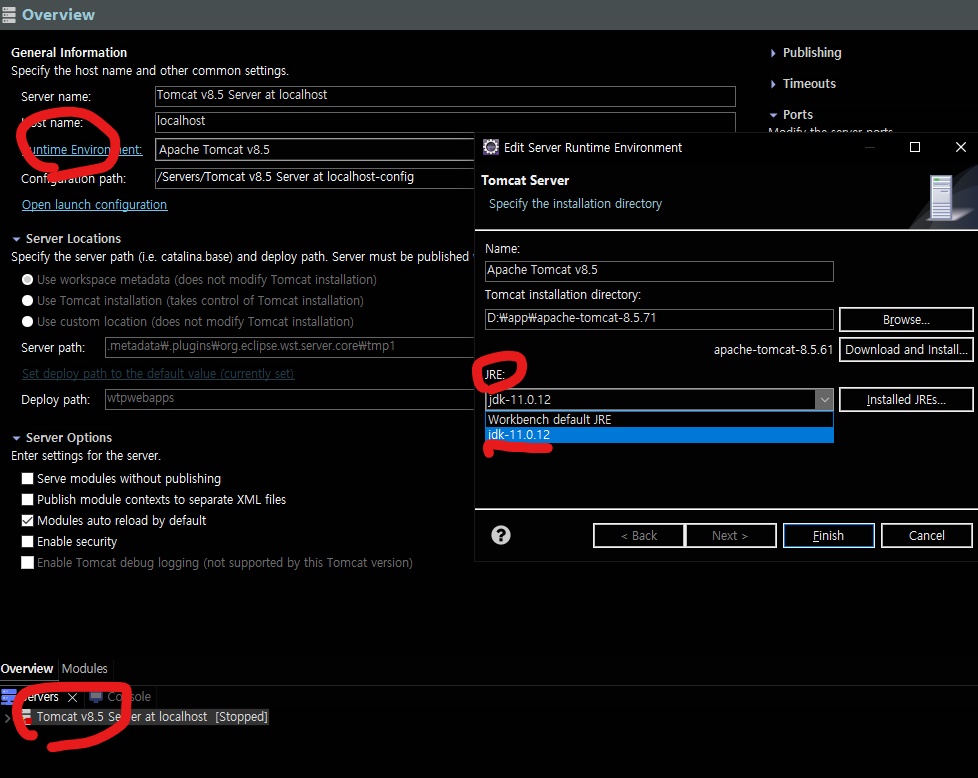The height and width of the screenshot is (778, 978).
Task: Open the JRE dropdown arrow
Action: 824,399
